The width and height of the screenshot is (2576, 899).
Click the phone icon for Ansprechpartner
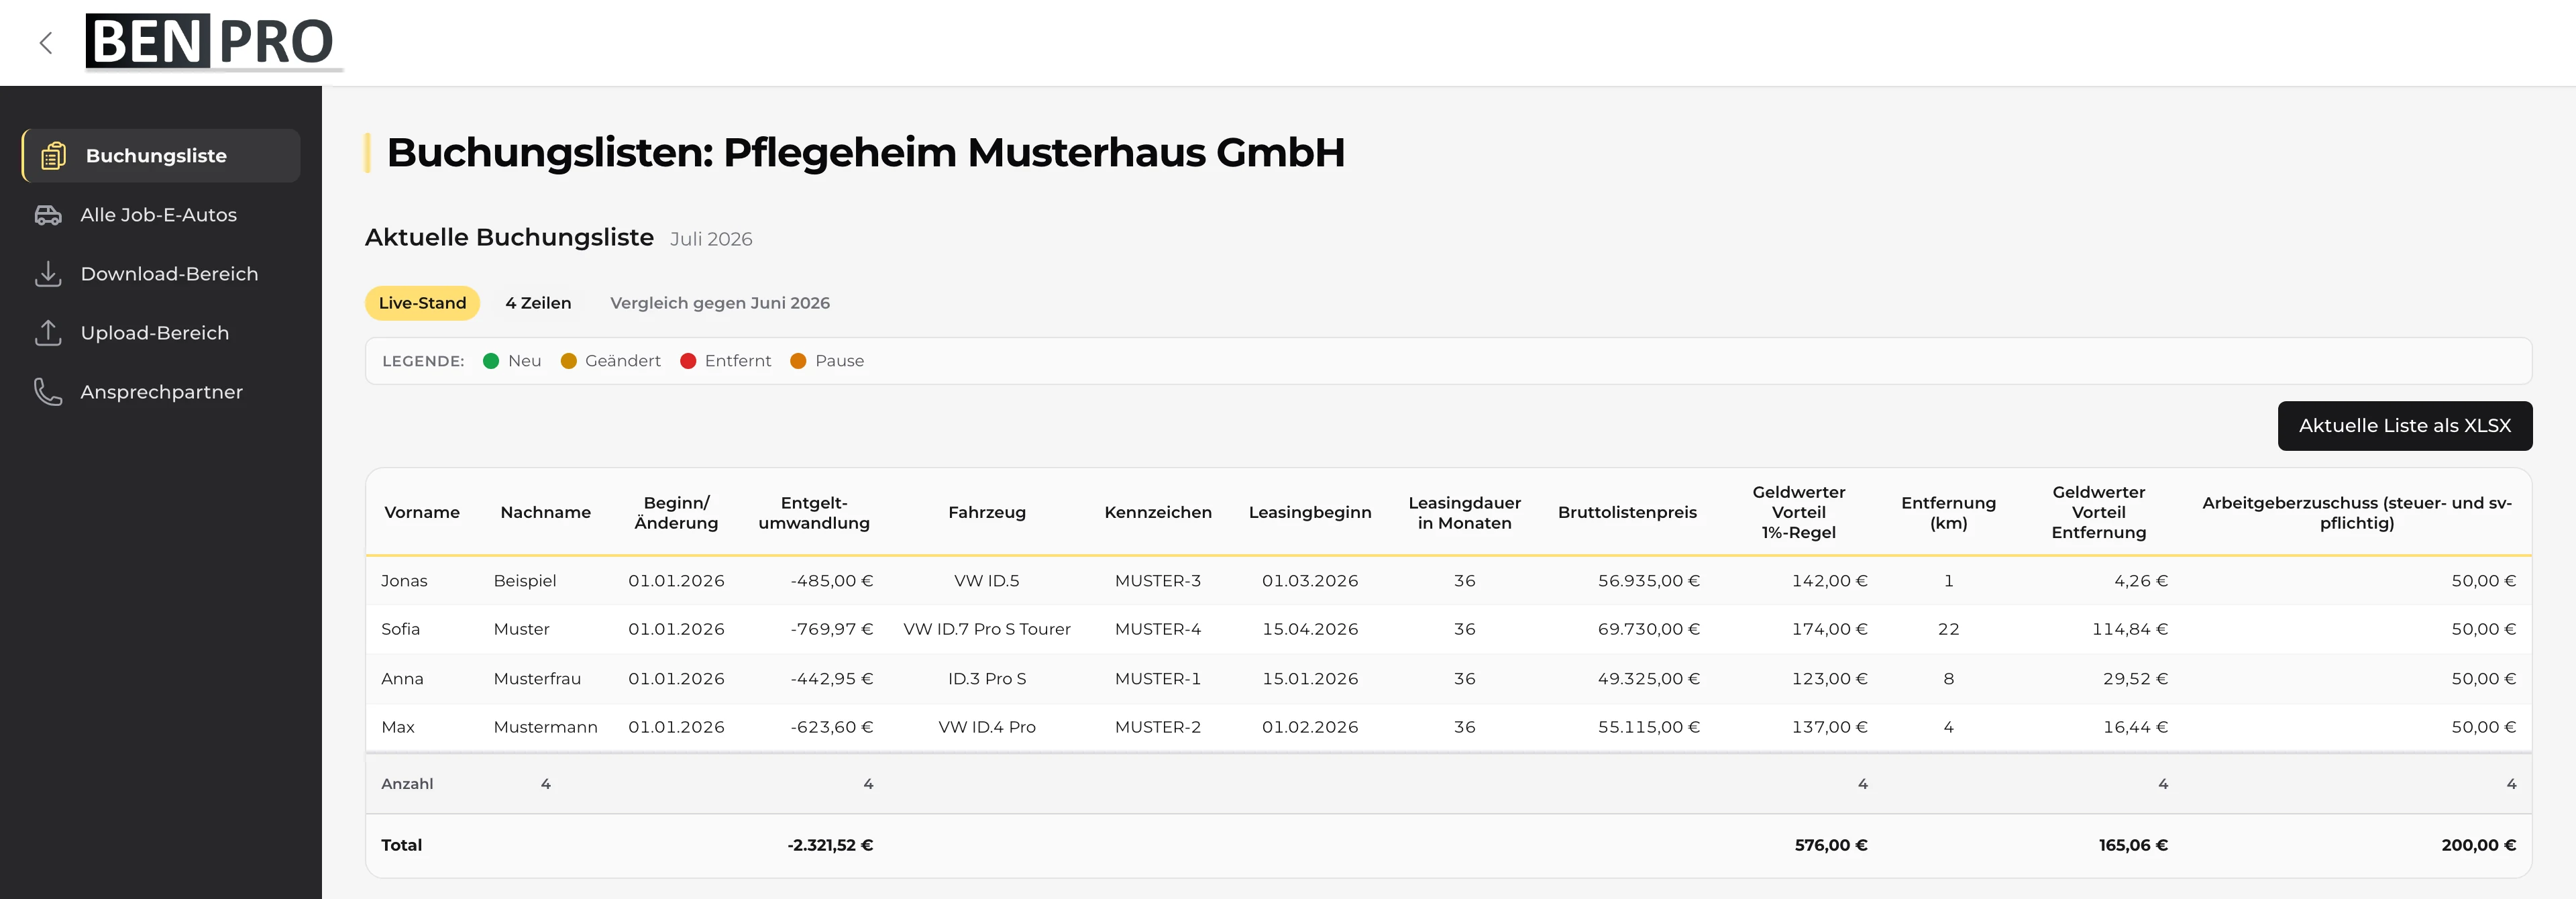click(x=48, y=392)
